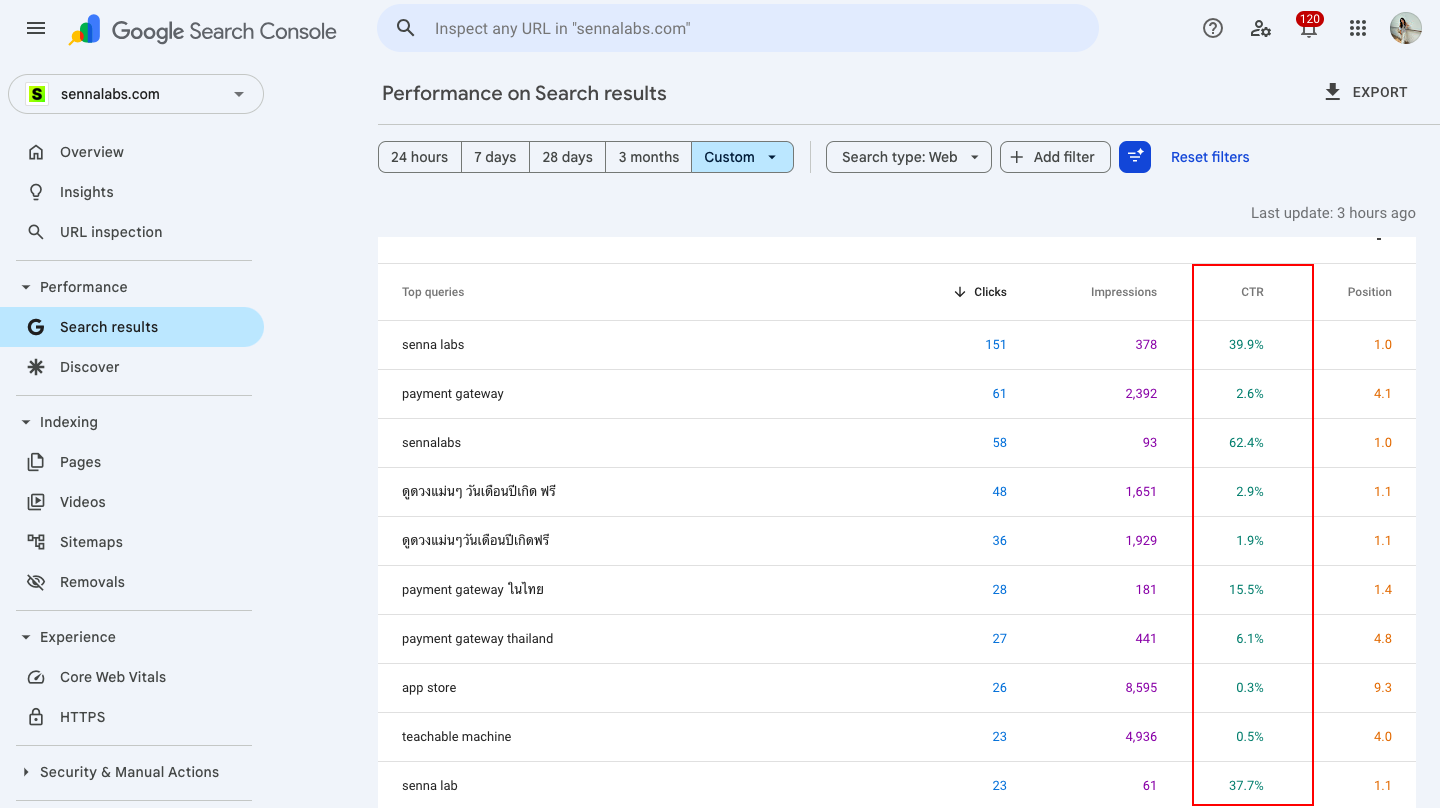The image size is (1440, 808).
Task: Collapse the Performance sidebar section
Action: tap(27, 287)
